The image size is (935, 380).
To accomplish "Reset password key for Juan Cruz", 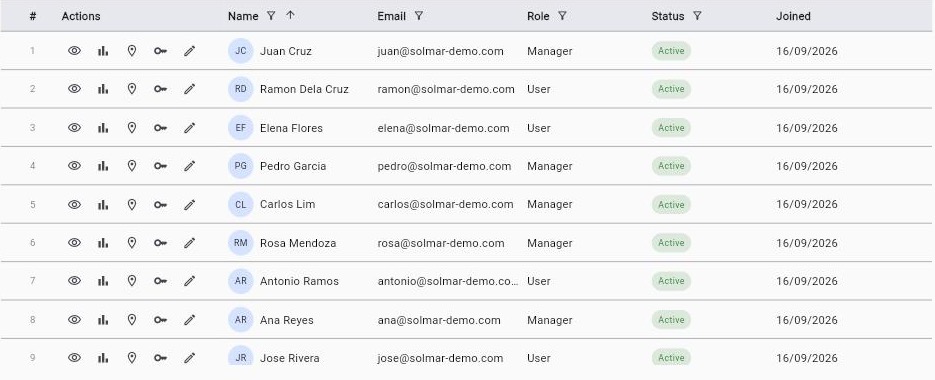I will click(x=160, y=51).
